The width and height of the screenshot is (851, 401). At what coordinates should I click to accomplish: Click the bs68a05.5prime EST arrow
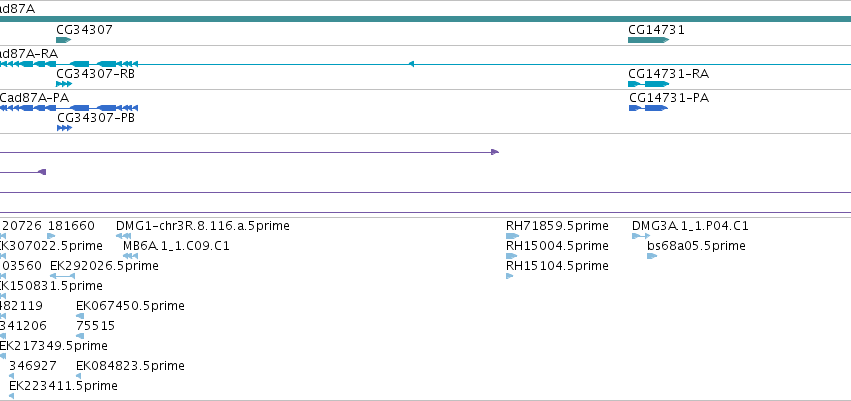coord(652,256)
